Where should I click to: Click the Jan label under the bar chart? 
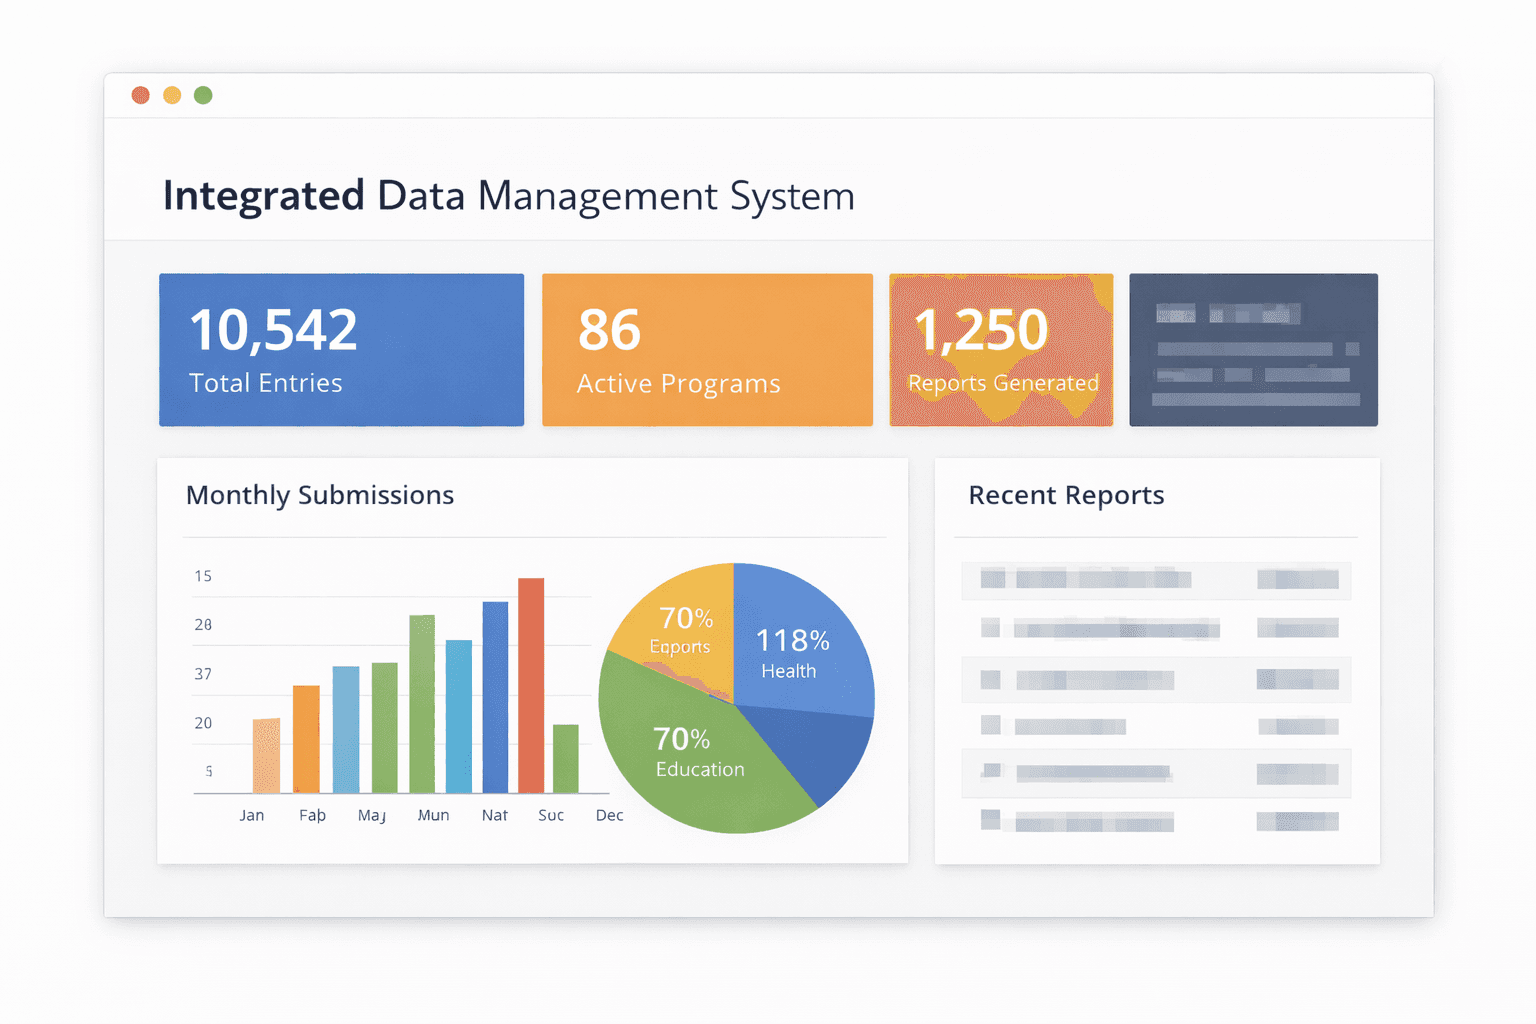(251, 814)
